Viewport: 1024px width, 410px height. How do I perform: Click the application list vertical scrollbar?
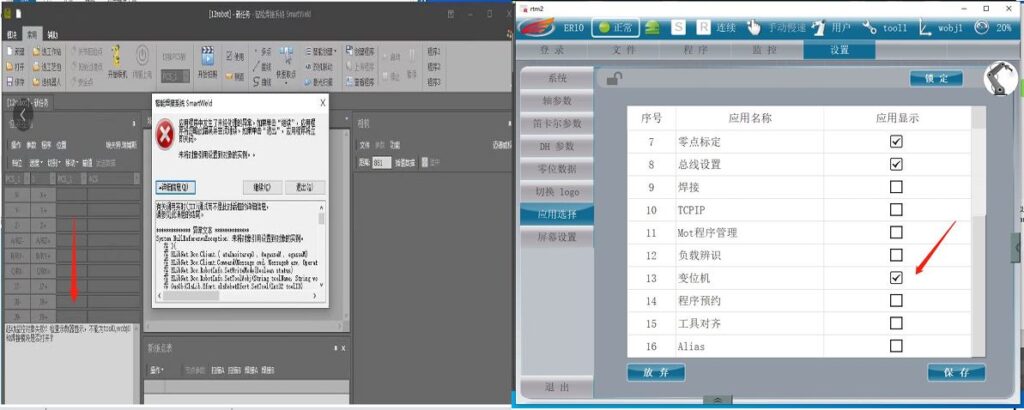coord(980,200)
